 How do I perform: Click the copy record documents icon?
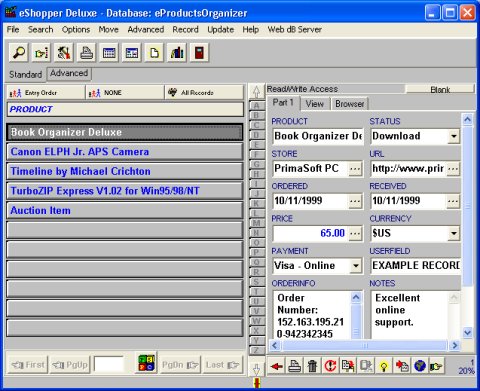pos(348,366)
